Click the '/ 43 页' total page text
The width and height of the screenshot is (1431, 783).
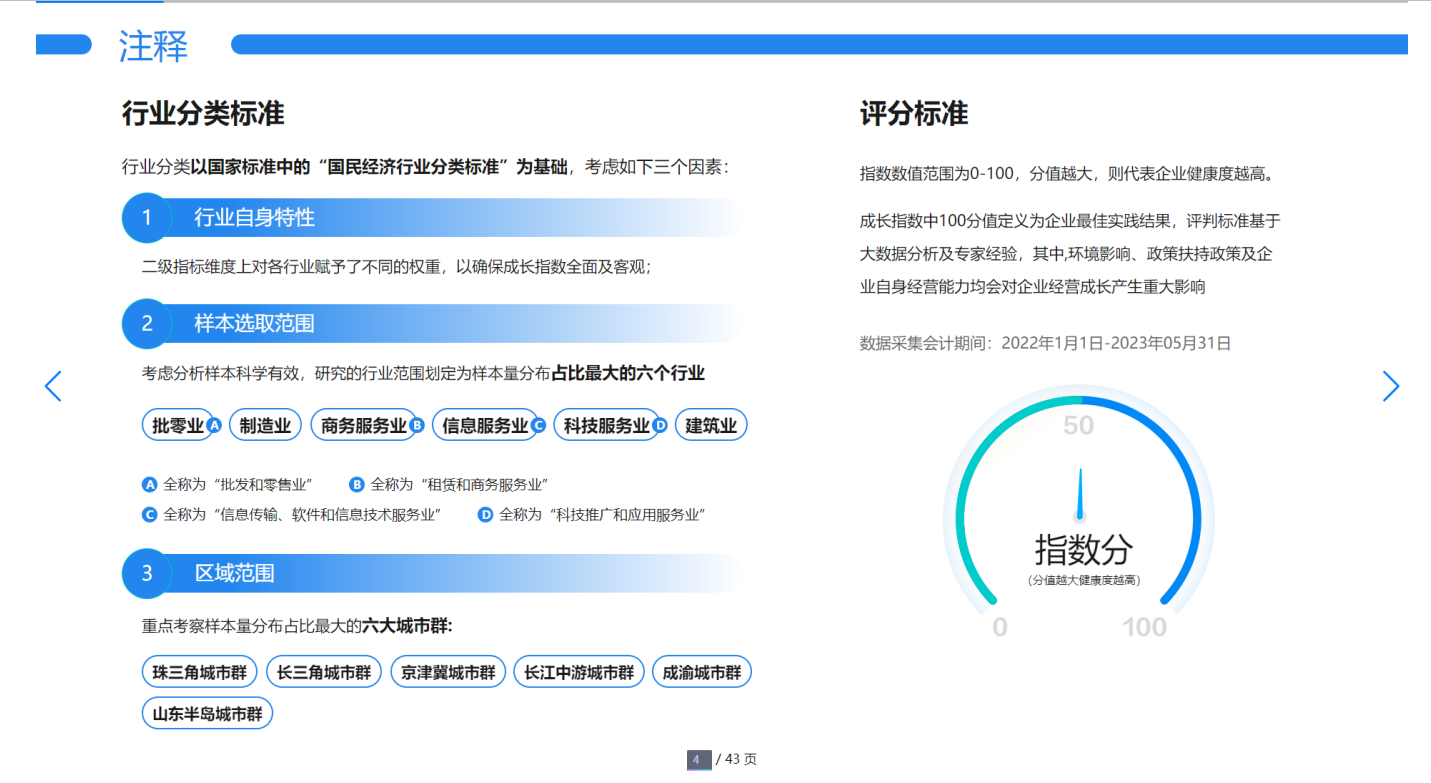736,760
